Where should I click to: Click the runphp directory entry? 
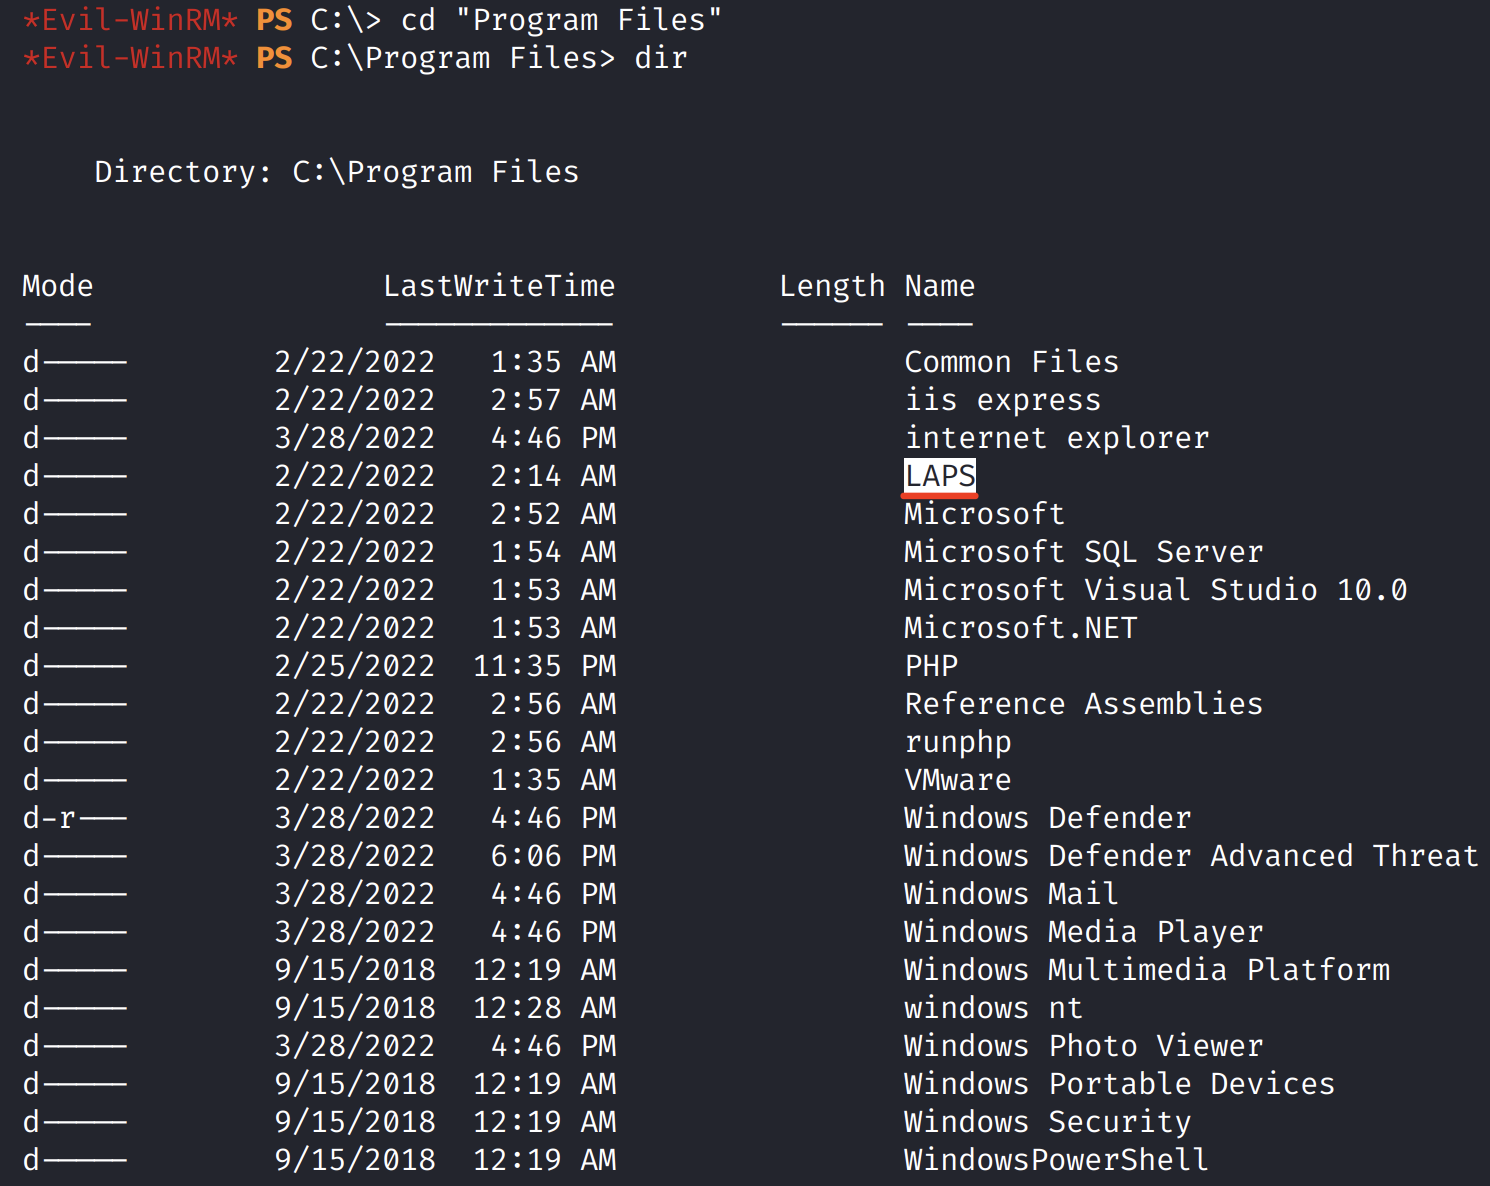click(x=957, y=742)
